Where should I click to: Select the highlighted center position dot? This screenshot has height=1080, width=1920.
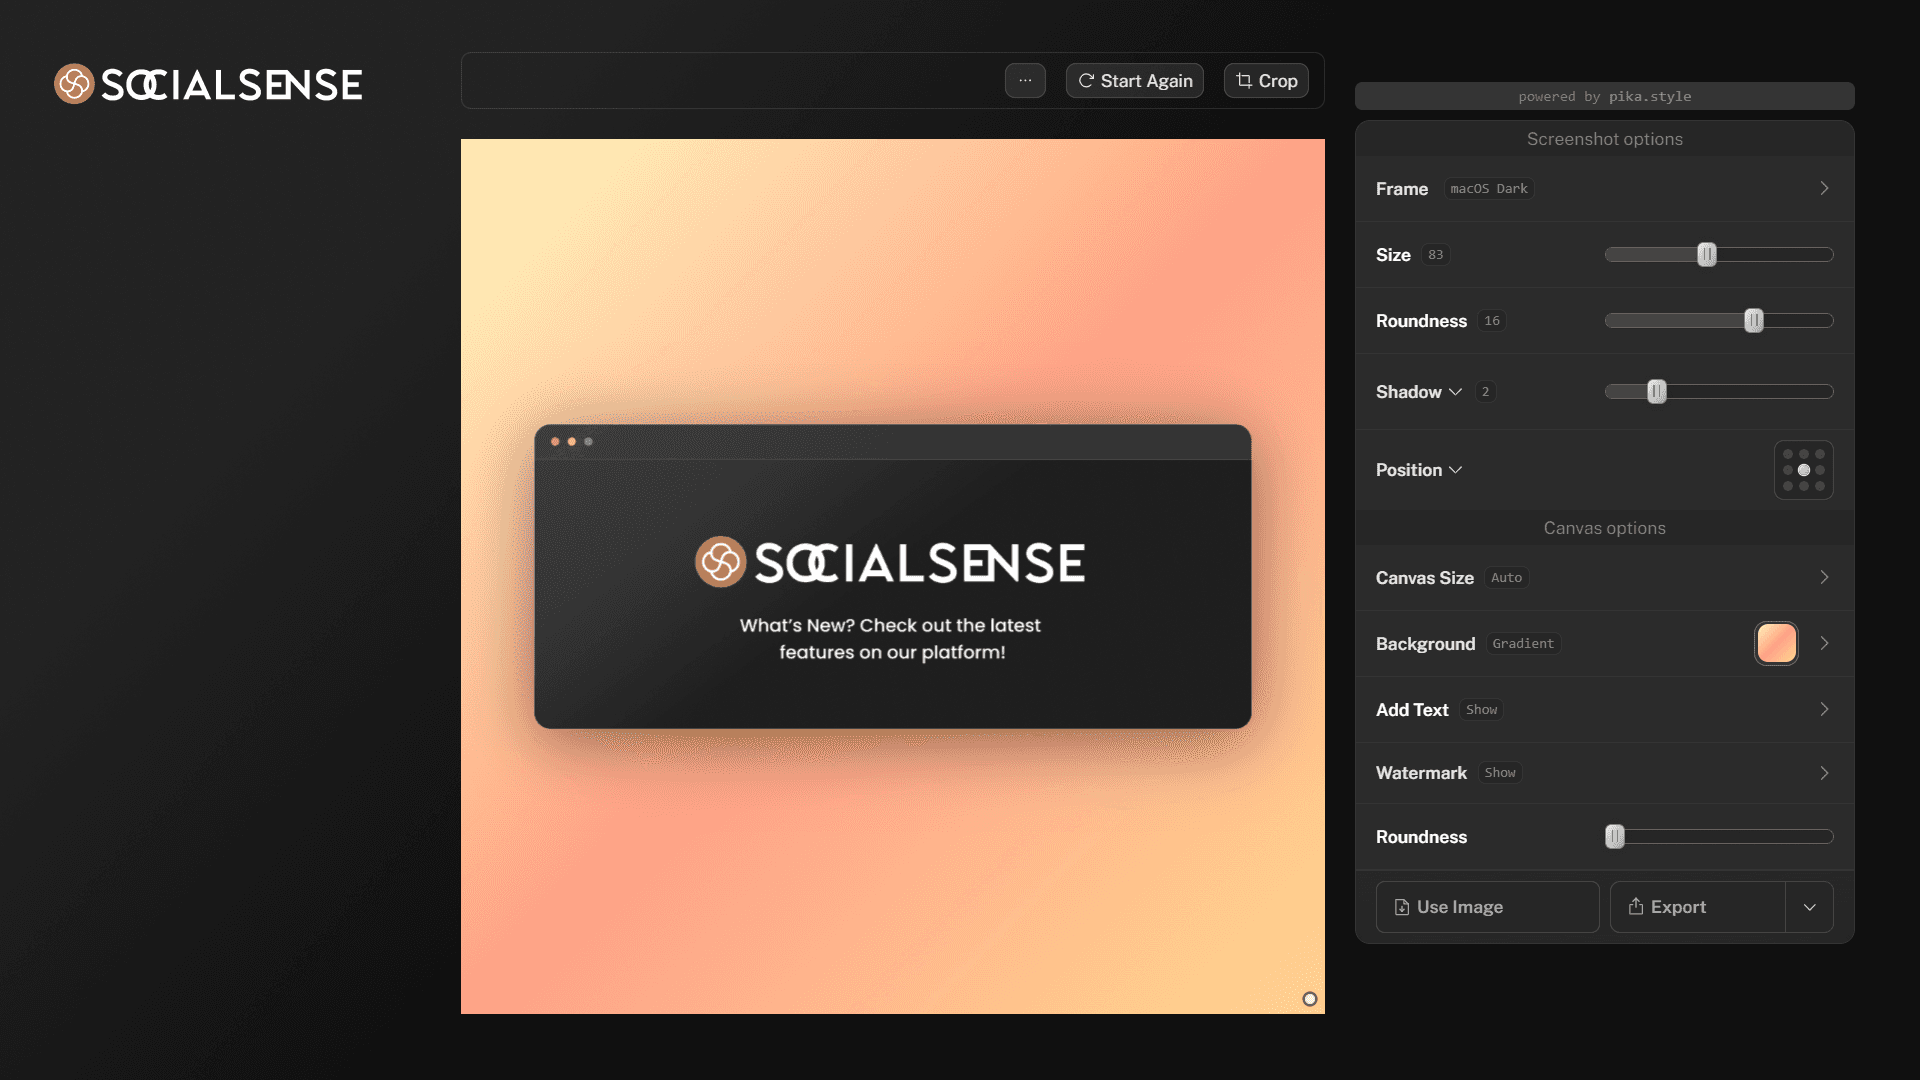[x=1804, y=470]
